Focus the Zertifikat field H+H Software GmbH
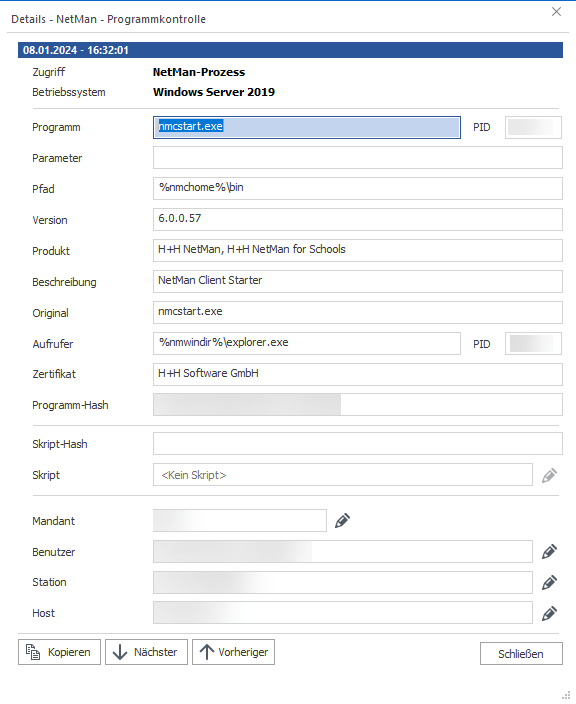The width and height of the screenshot is (576, 704). (358, 374)
